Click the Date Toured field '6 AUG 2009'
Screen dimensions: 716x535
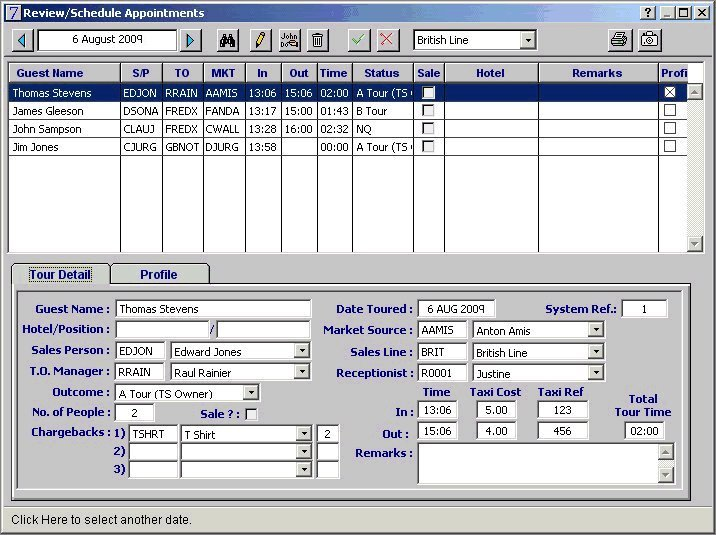456,309
